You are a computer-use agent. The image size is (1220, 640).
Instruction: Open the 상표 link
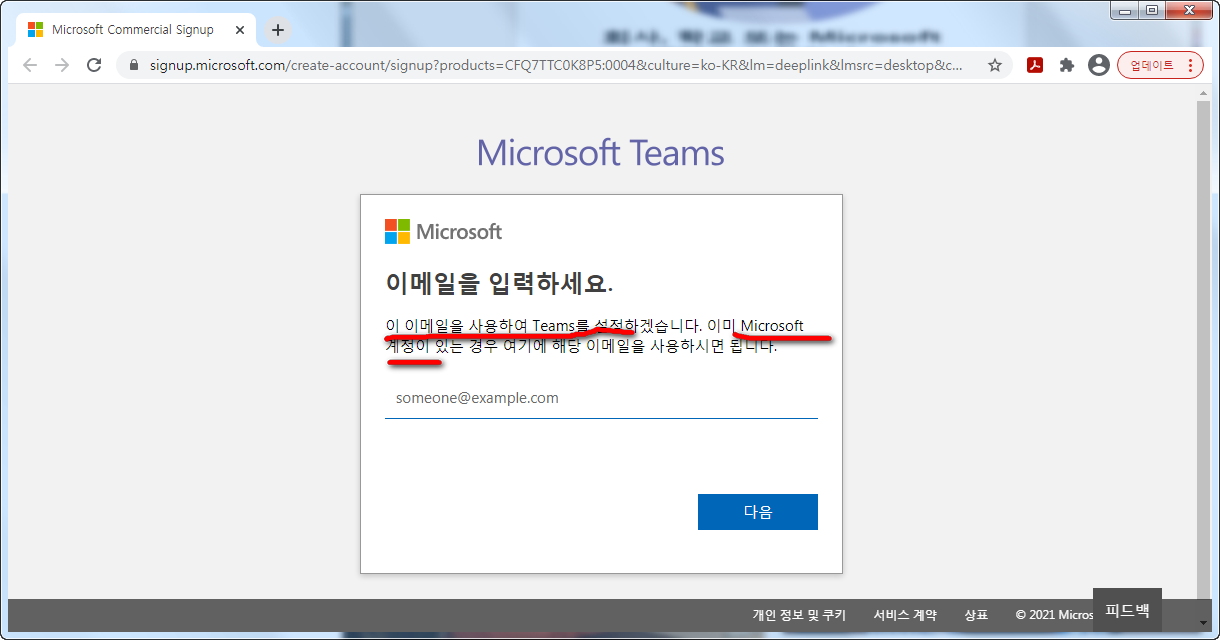976,615
